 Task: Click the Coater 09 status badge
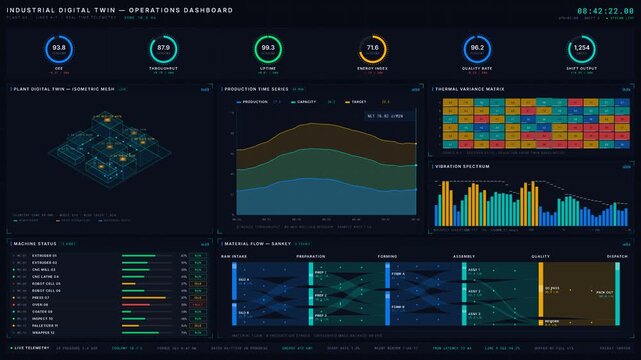click(198, 312)
